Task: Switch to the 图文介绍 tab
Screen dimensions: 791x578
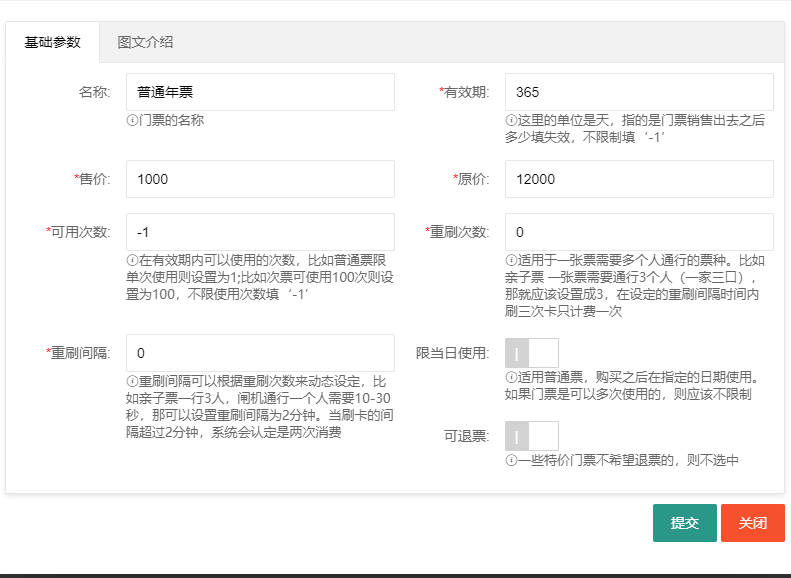Action: pos(145,42)
